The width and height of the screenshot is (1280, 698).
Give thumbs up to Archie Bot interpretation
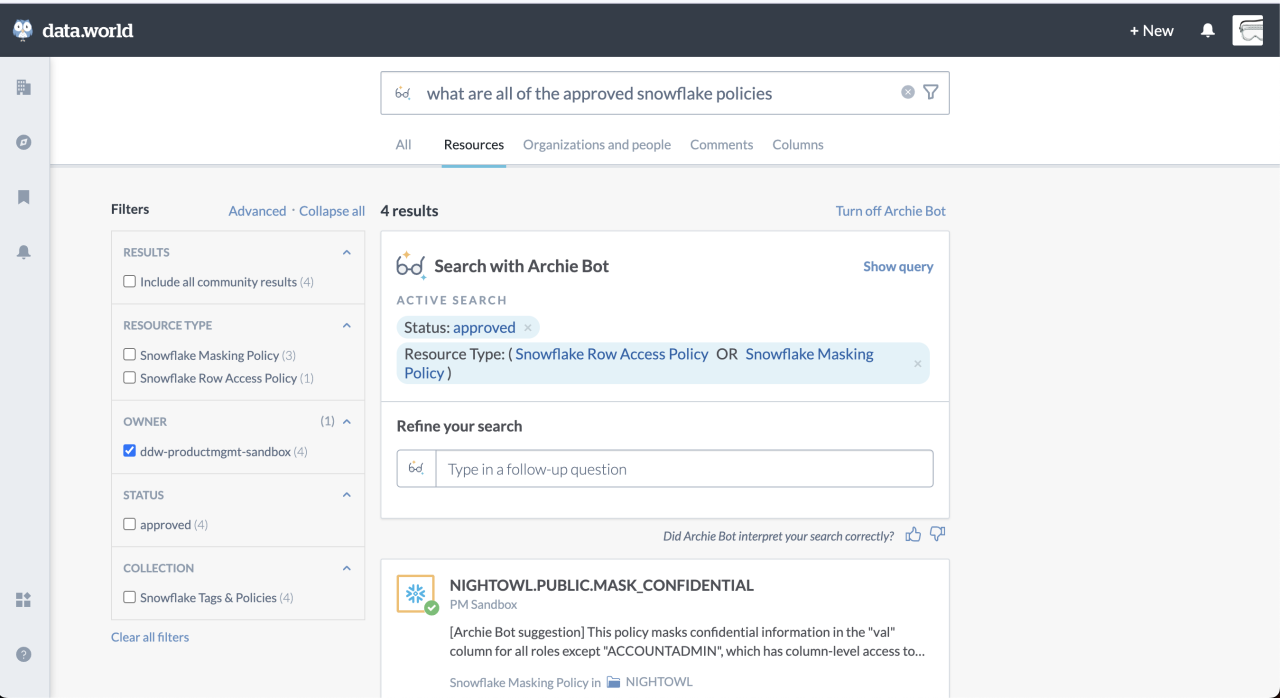click(x=913, y=535)
